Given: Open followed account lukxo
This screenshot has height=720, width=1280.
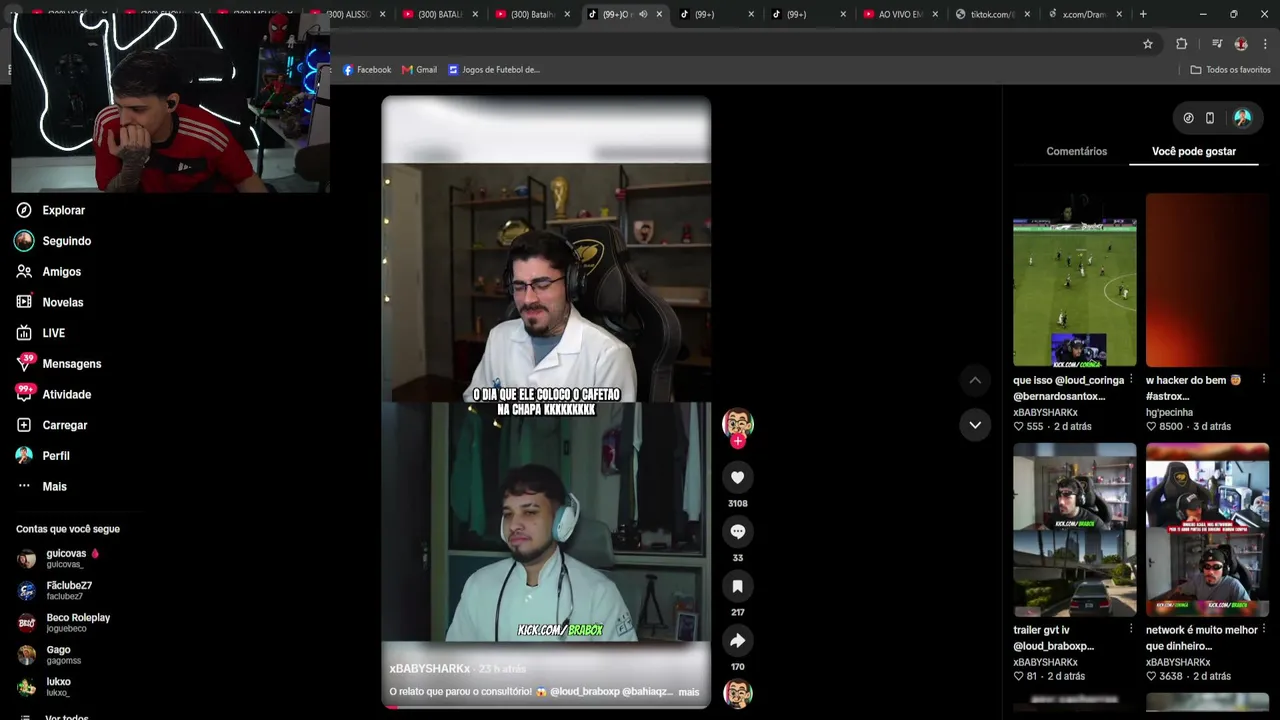Looking at the screenshot, I should [x=58, y=686].
